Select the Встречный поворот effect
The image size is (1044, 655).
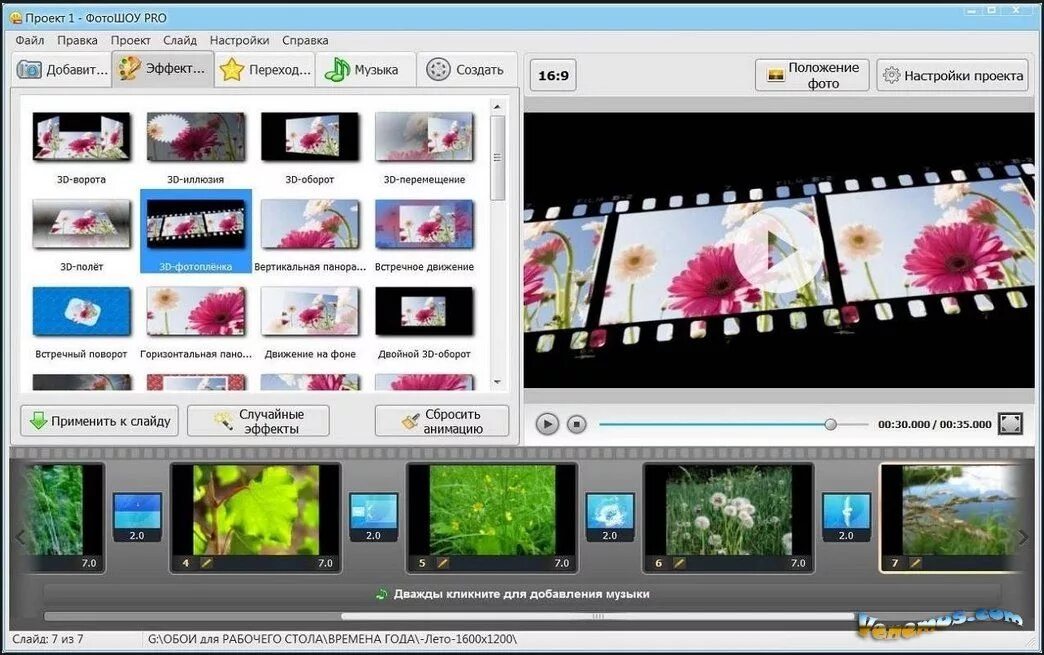(81, 322)
